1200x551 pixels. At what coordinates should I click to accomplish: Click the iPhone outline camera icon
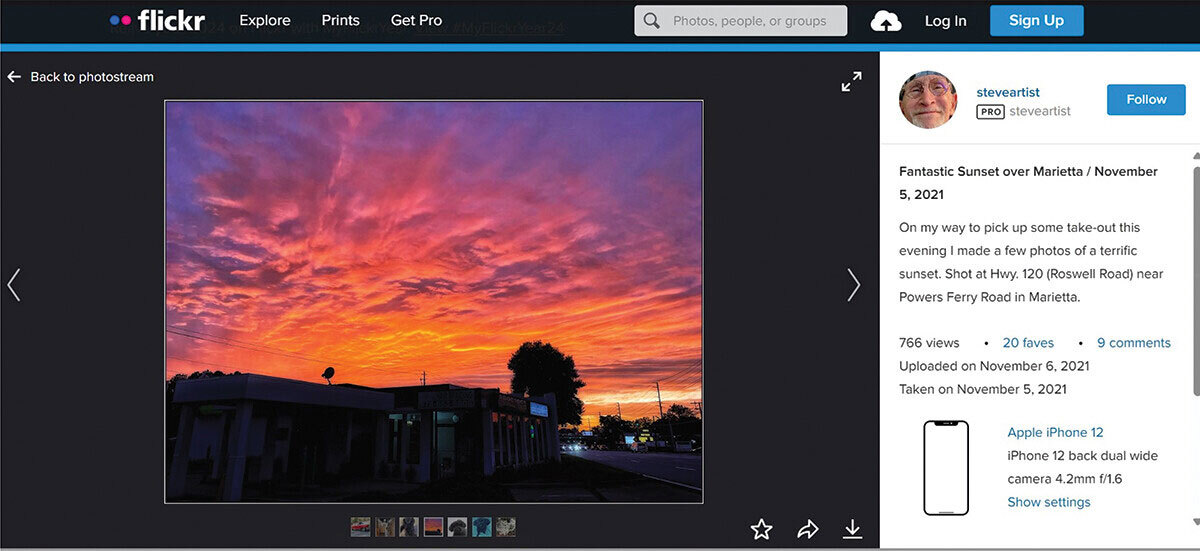tap(946, 468)
